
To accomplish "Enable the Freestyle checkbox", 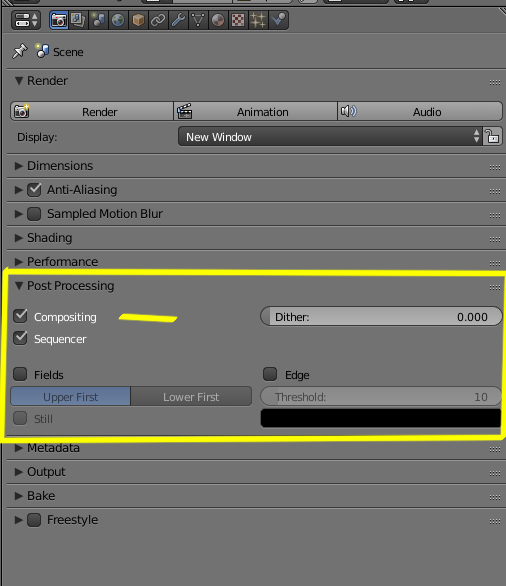I will pos(34,520).
